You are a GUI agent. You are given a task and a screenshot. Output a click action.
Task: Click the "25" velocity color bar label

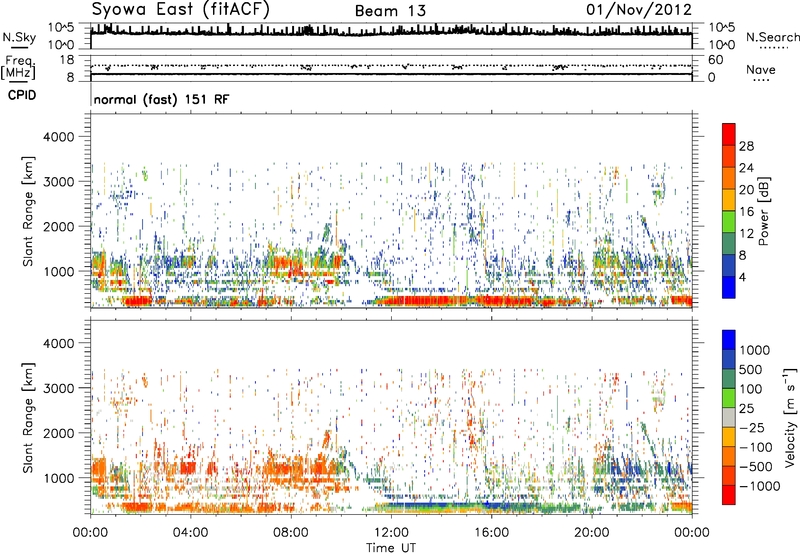click(746, 409)
